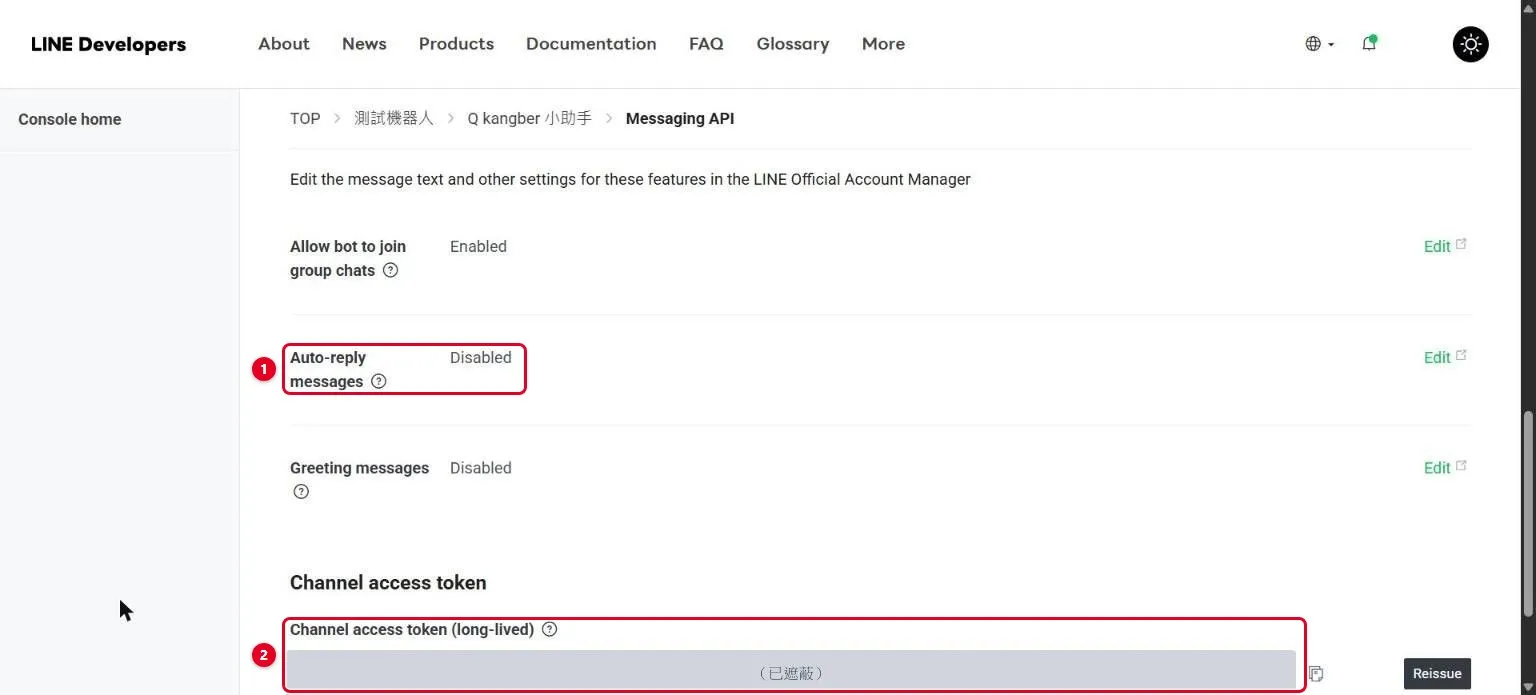Image resolution: width=1536 pixels, height=695 pixels.
Task: Open the notifications bell
Action: pyautogui.click(x=1369, y=43)
